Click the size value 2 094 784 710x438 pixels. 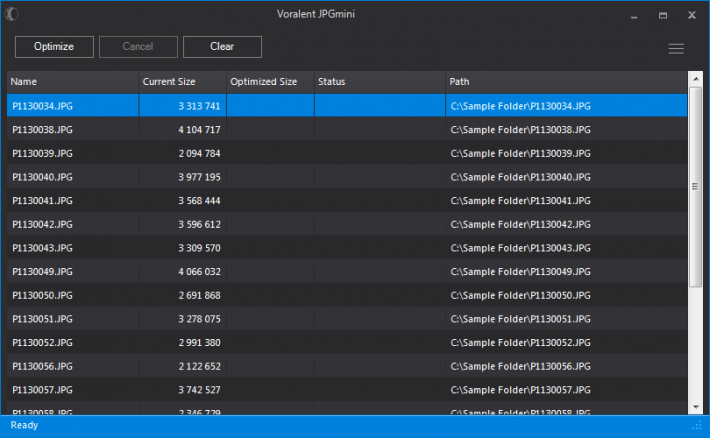(x=199, y=154)
